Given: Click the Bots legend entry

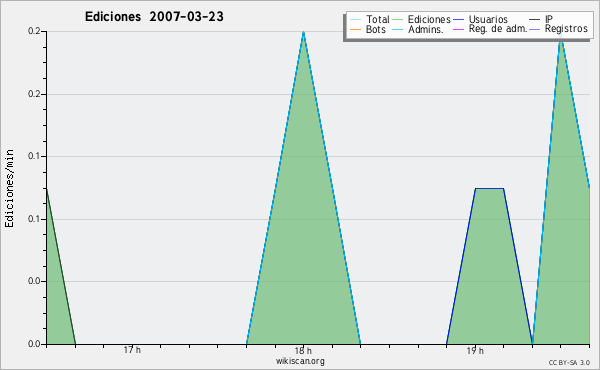Looking at the screenshot, I should coord(368,29).
